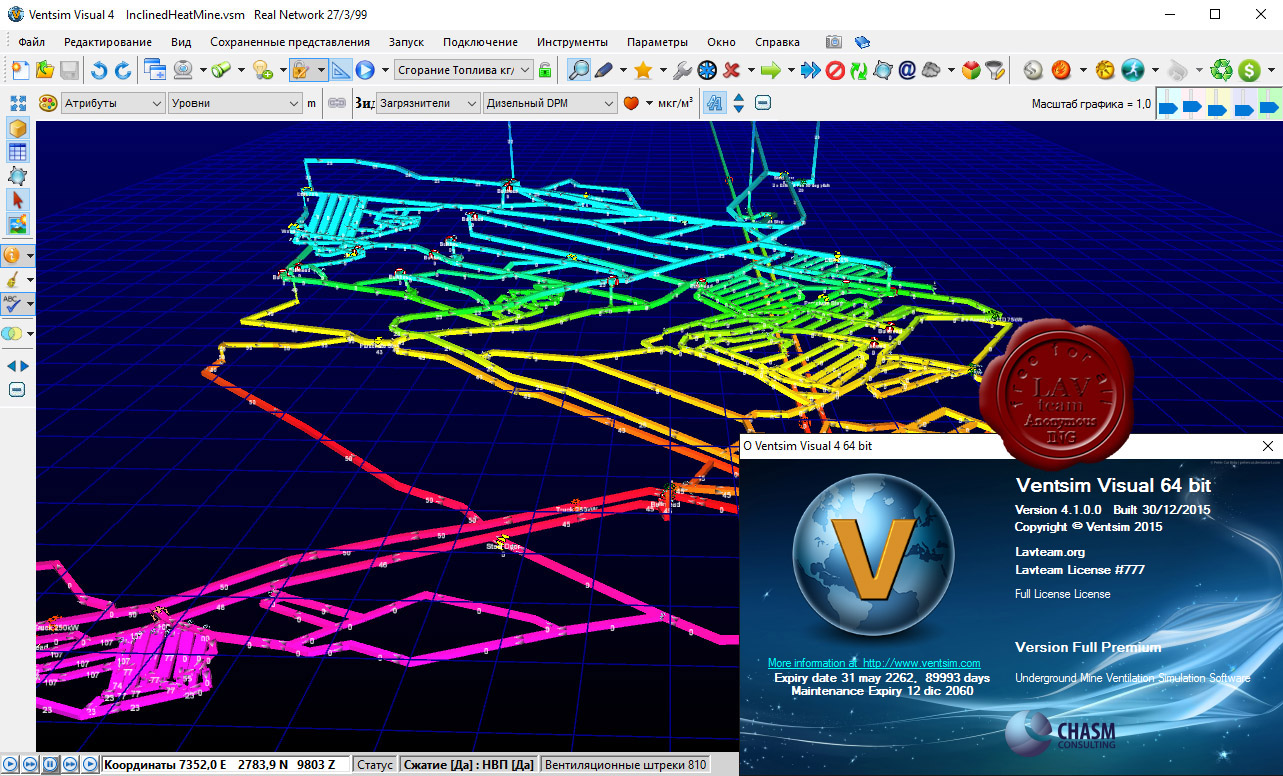Toggle the 3D cube view in sidebar

click(18, 128)
